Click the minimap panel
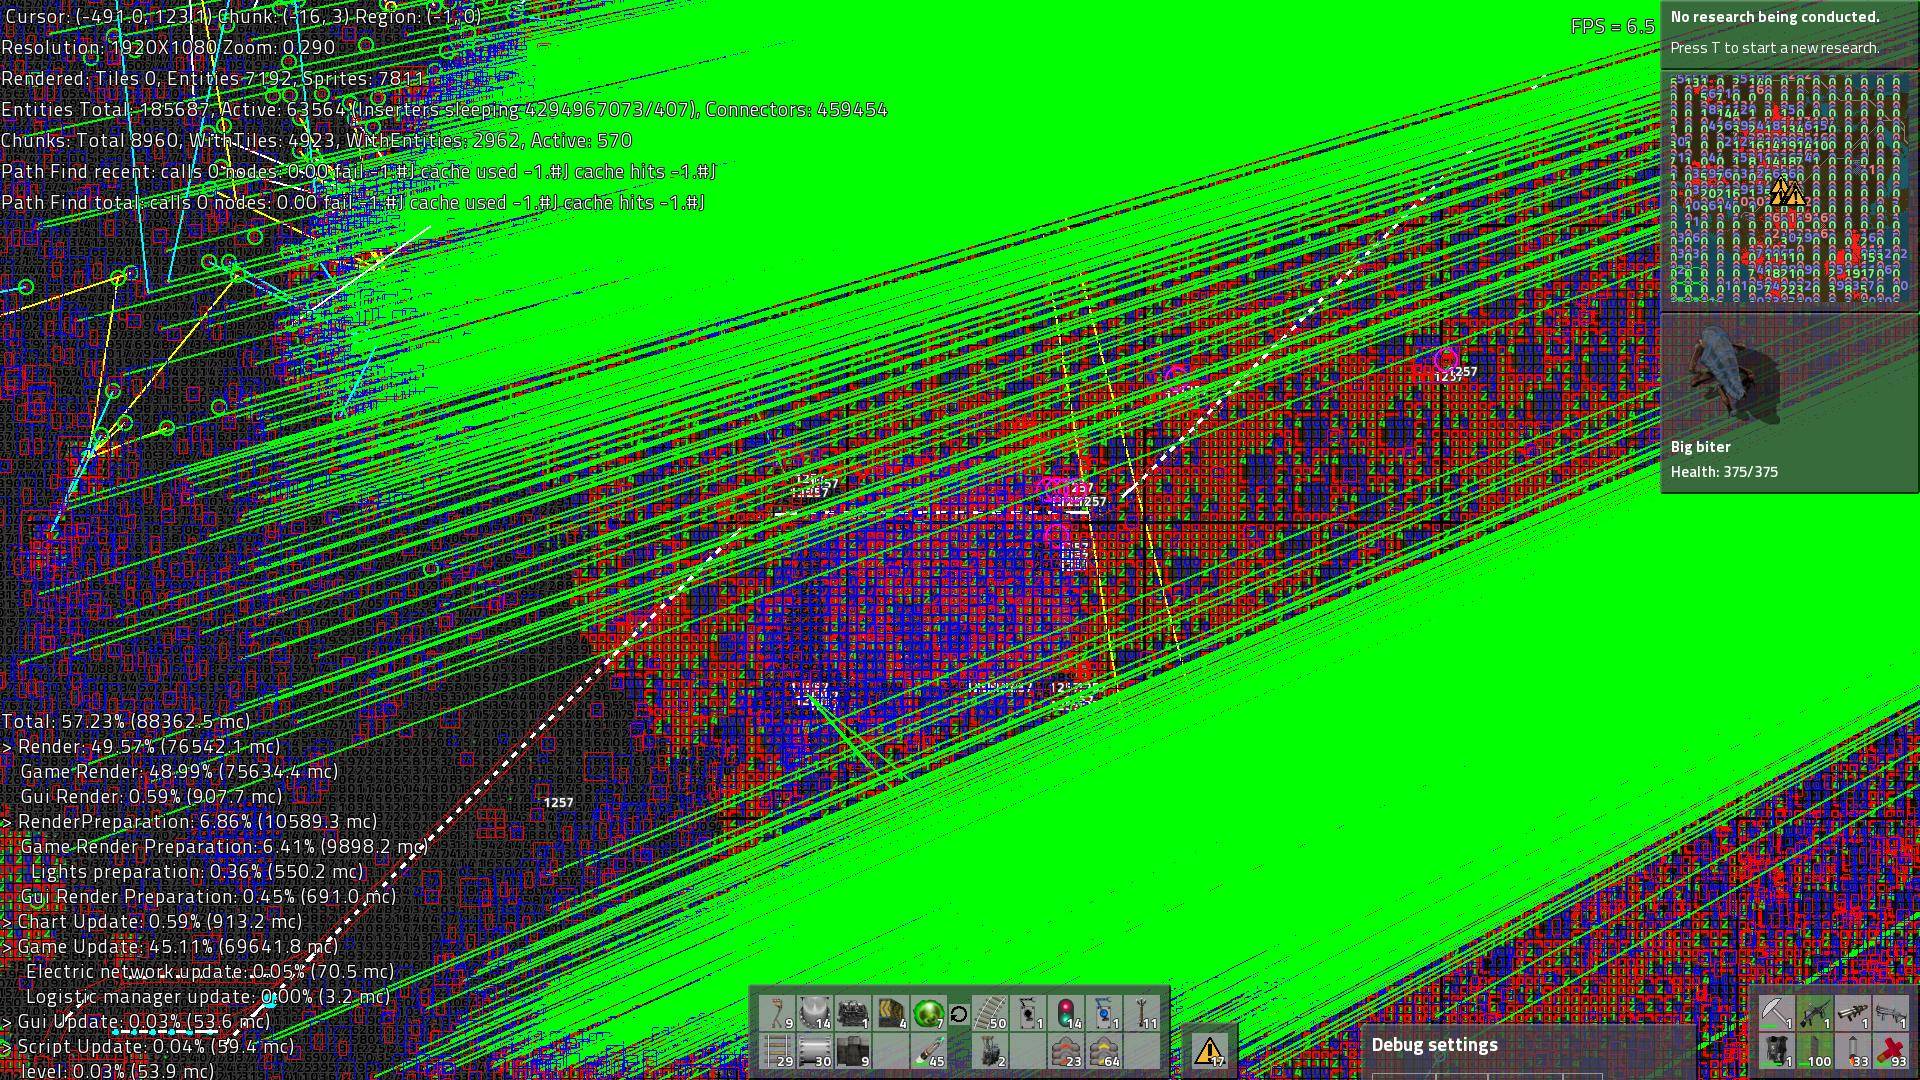This screenshot has width=1920, height=1080. 1789,189
